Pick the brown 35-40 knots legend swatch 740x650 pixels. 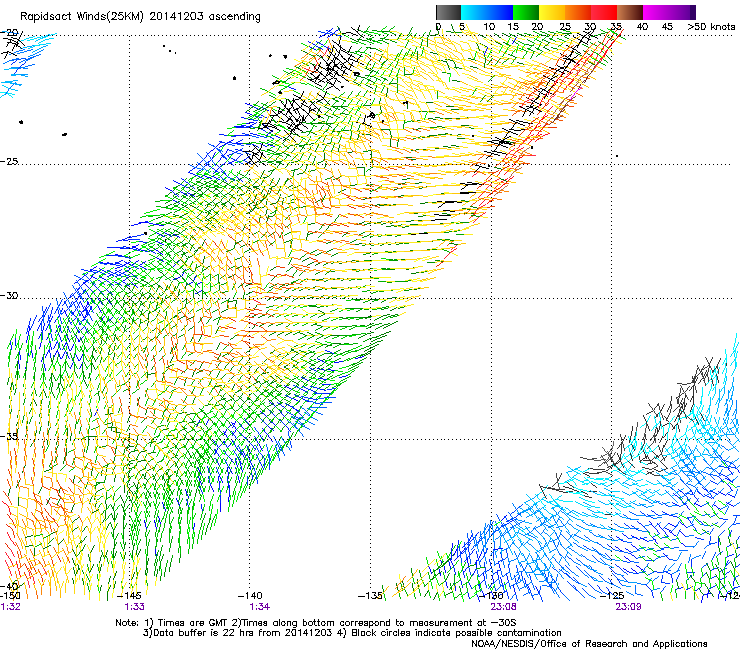630,12
